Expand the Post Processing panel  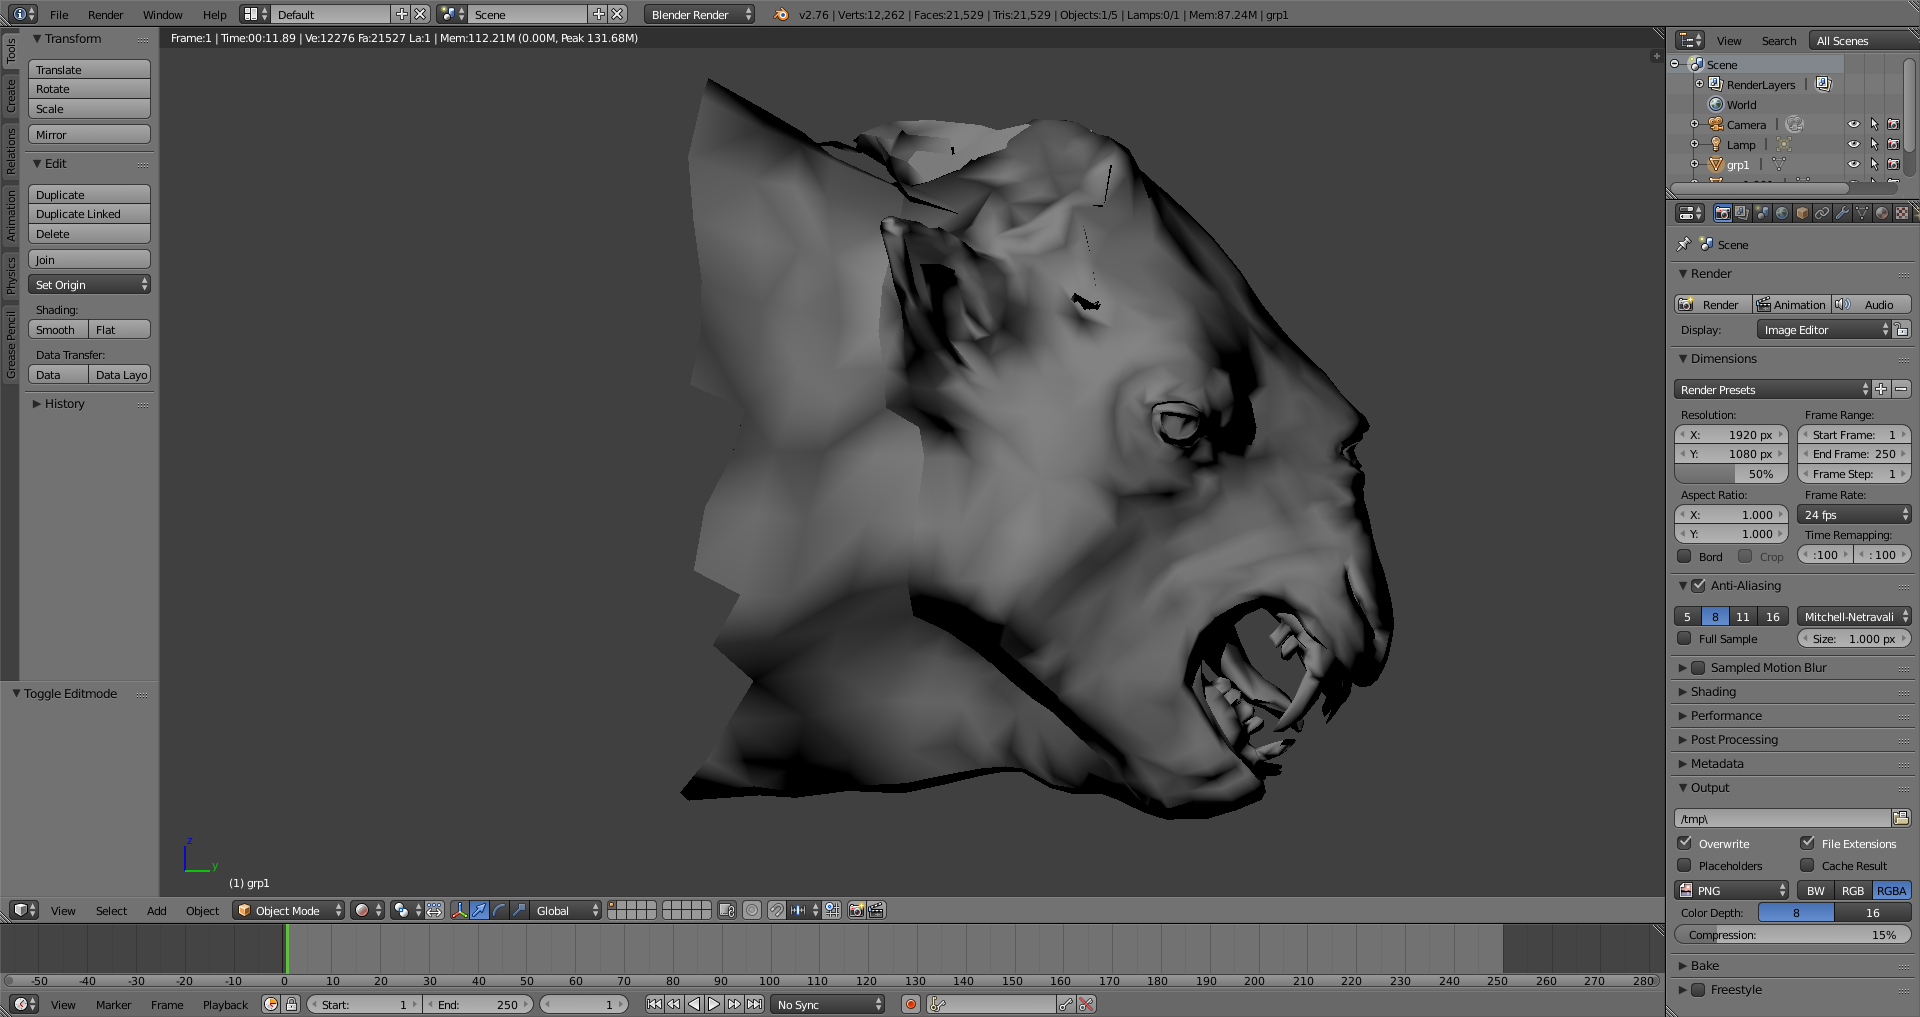point(1734,740)
